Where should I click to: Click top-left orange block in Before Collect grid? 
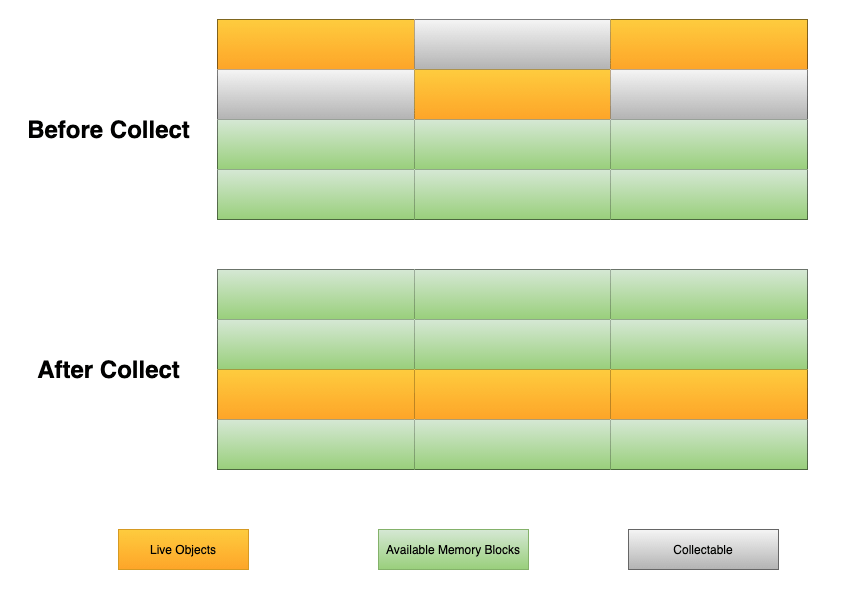[316, 45]
